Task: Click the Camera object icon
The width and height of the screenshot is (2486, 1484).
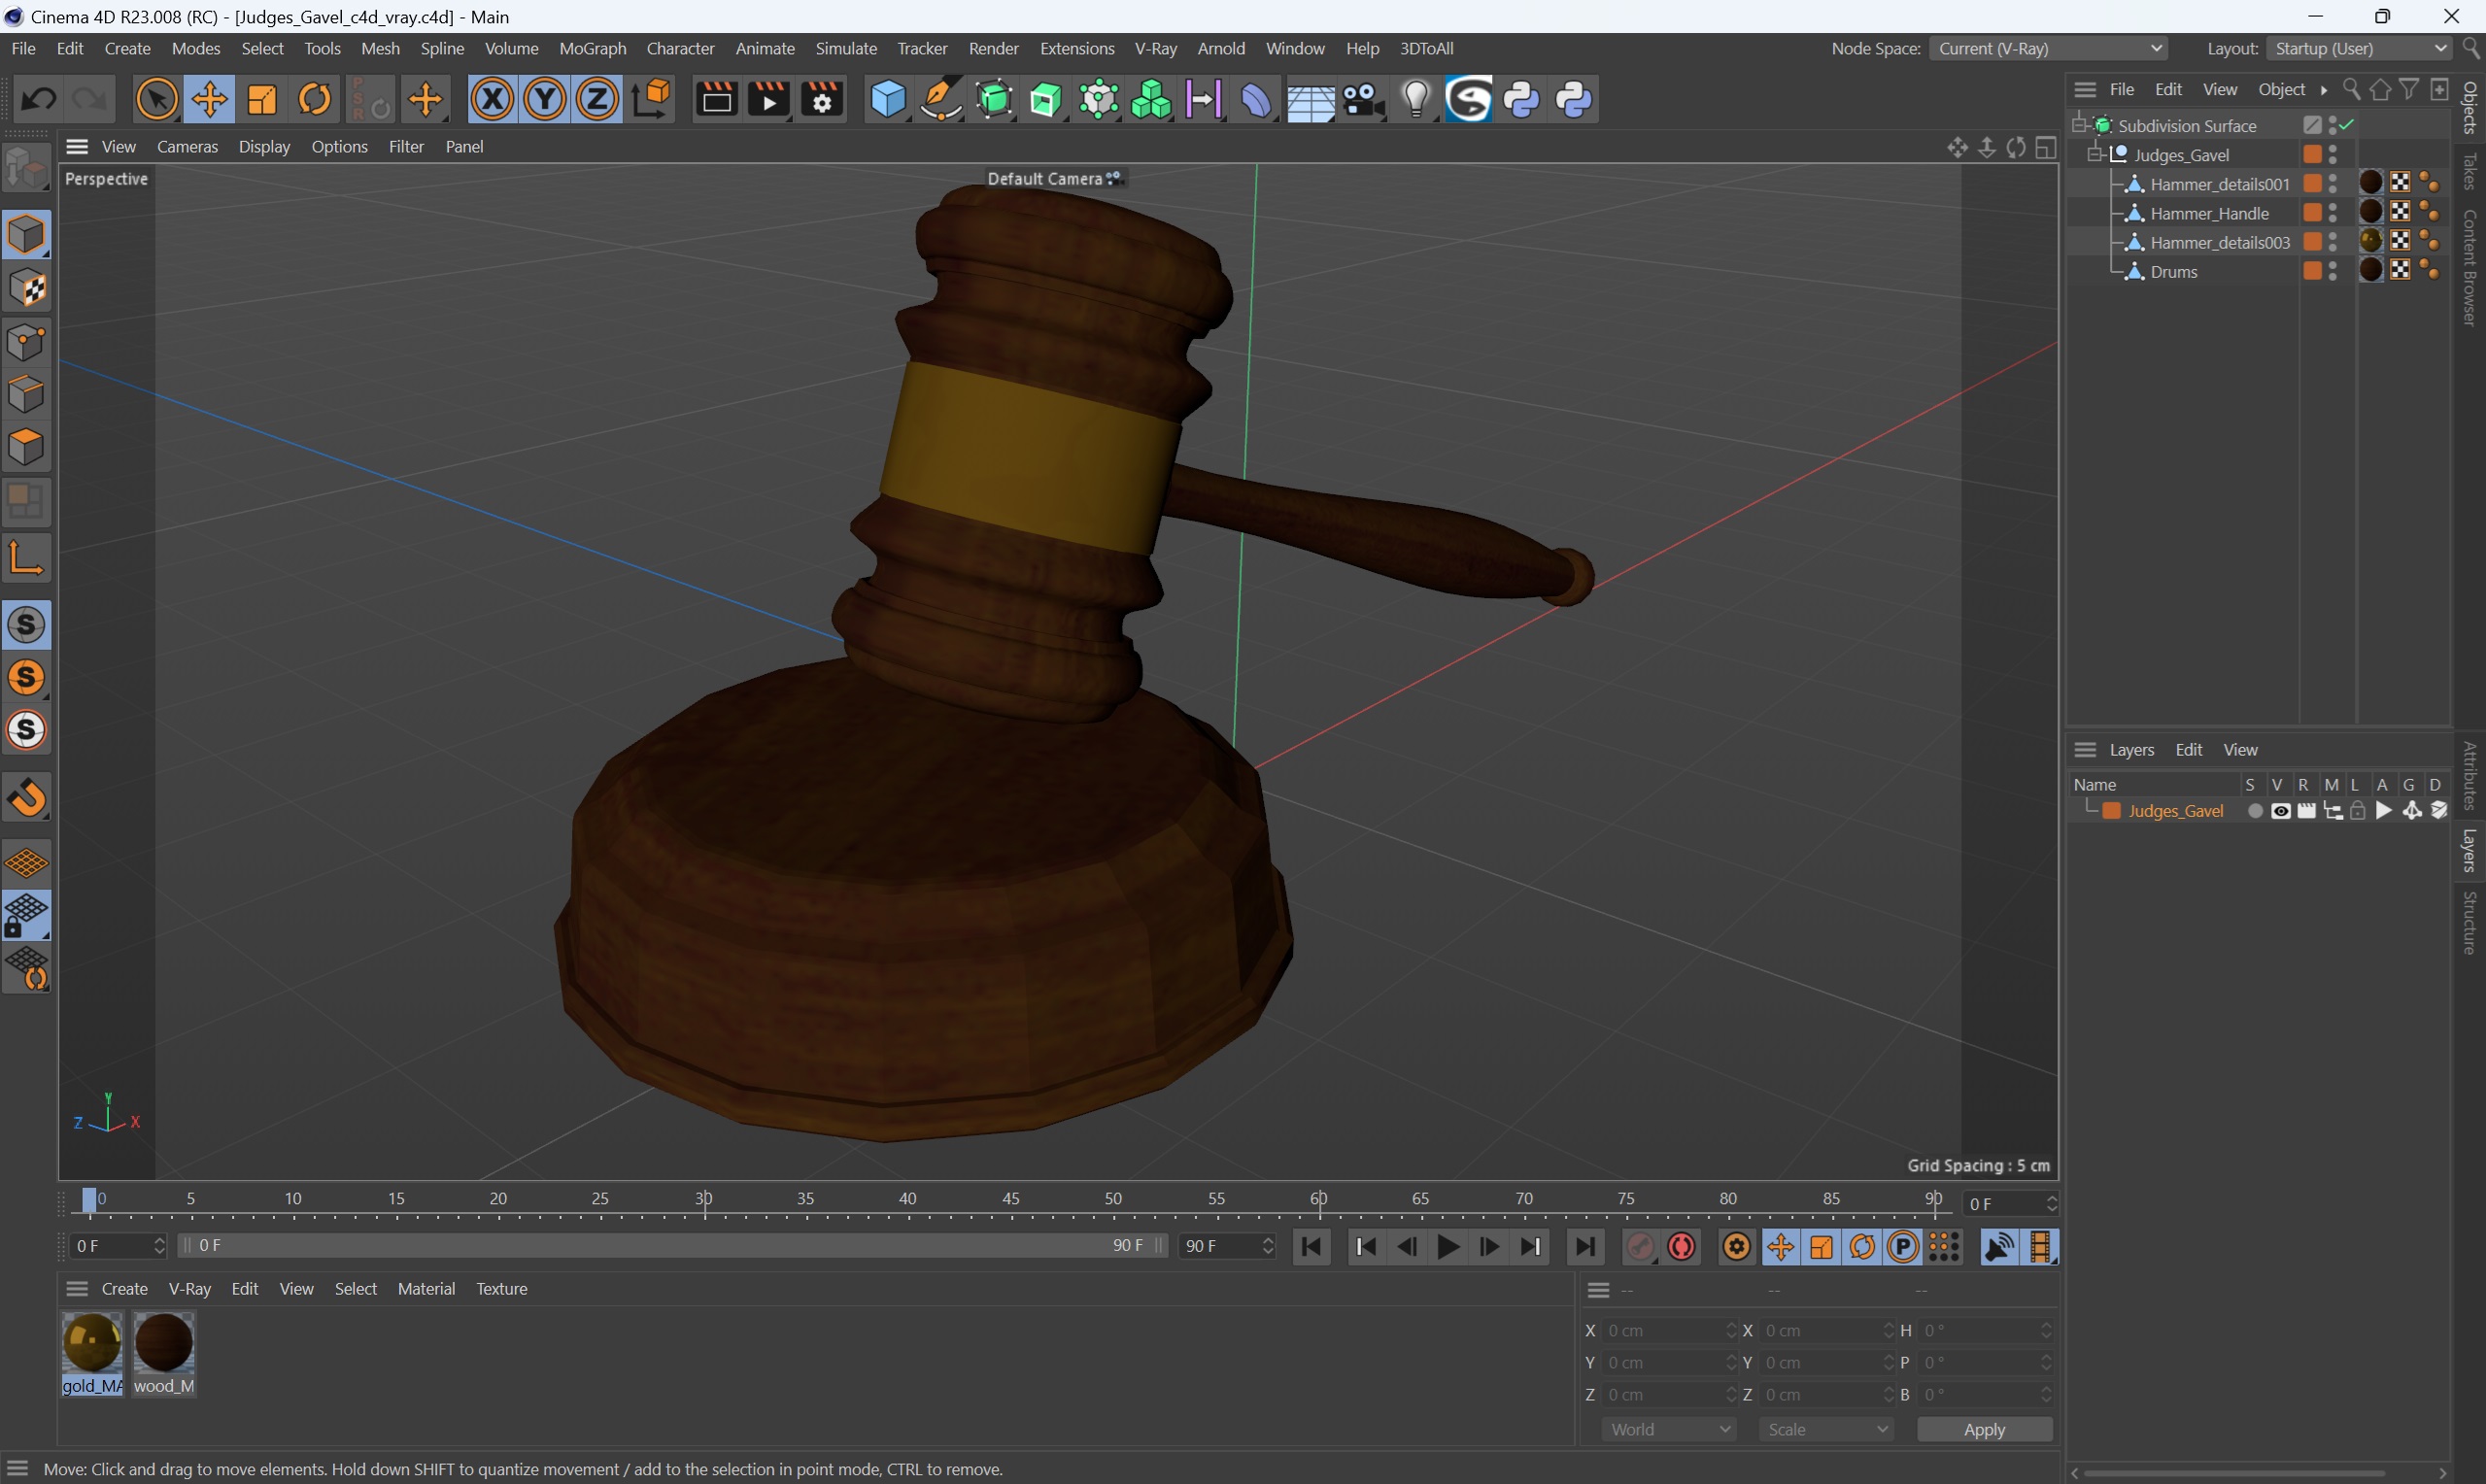Action: point(1363,99)
